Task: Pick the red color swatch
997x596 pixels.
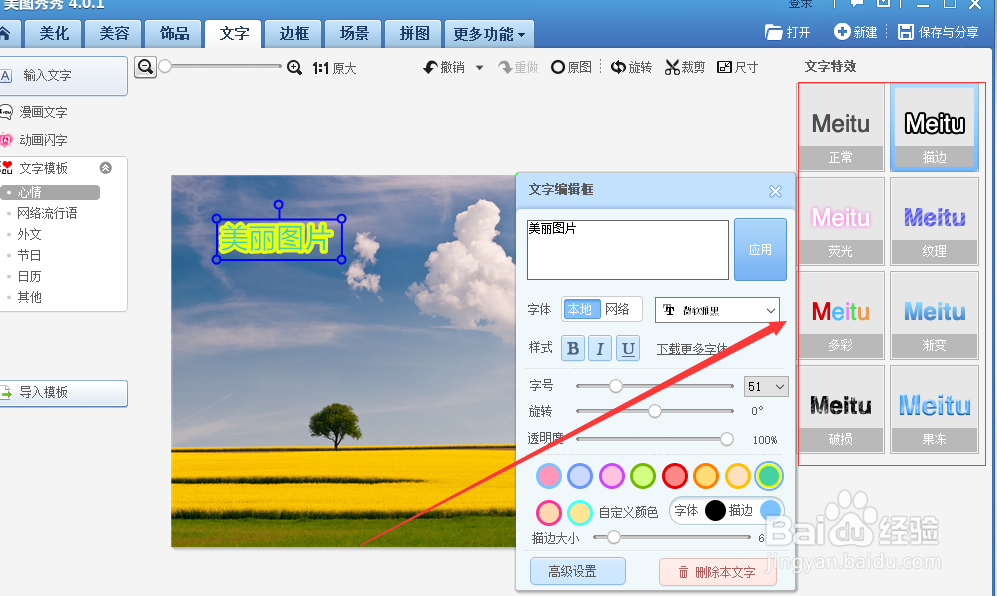Action: (x=675, y=476)
